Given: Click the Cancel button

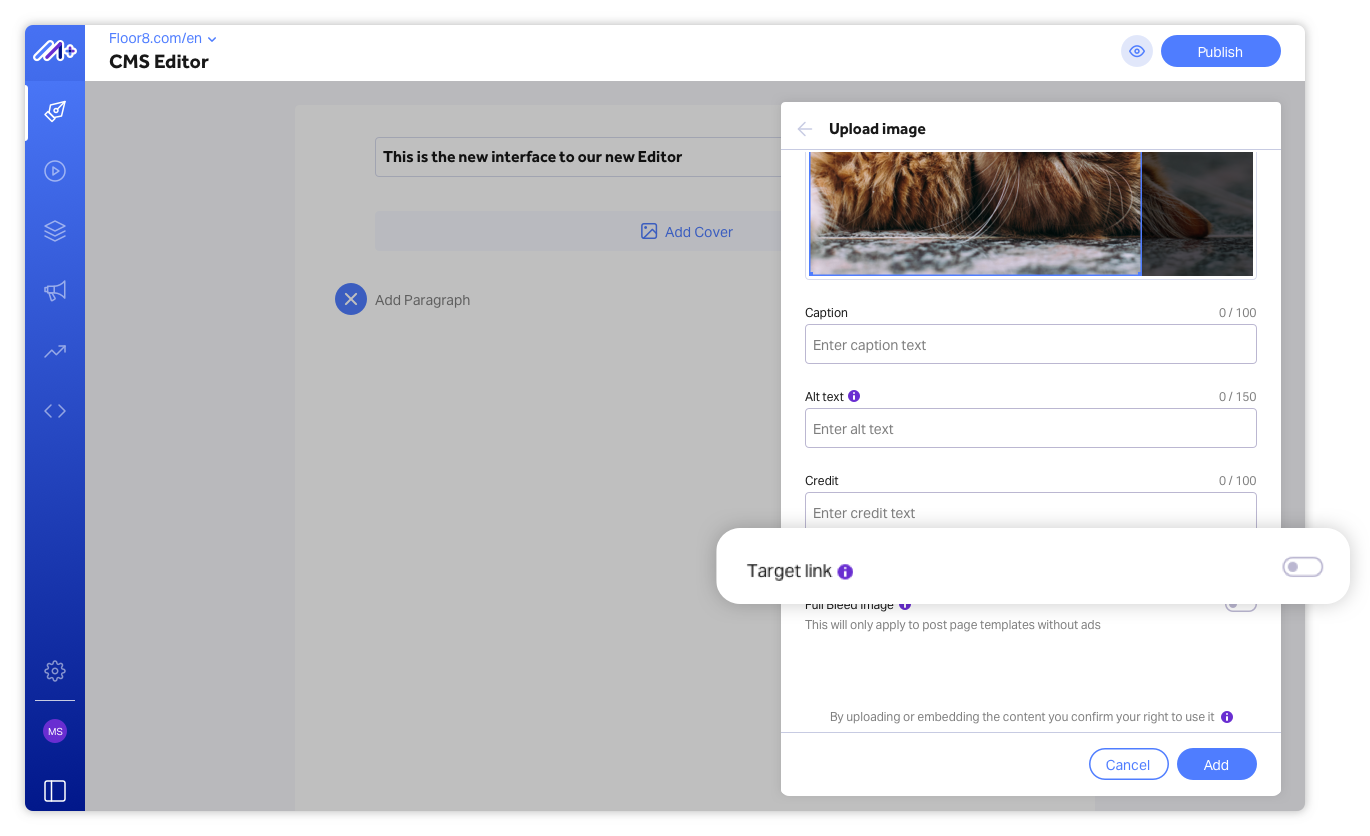Looking at the screenshot, I should (x=1128, y=764).
